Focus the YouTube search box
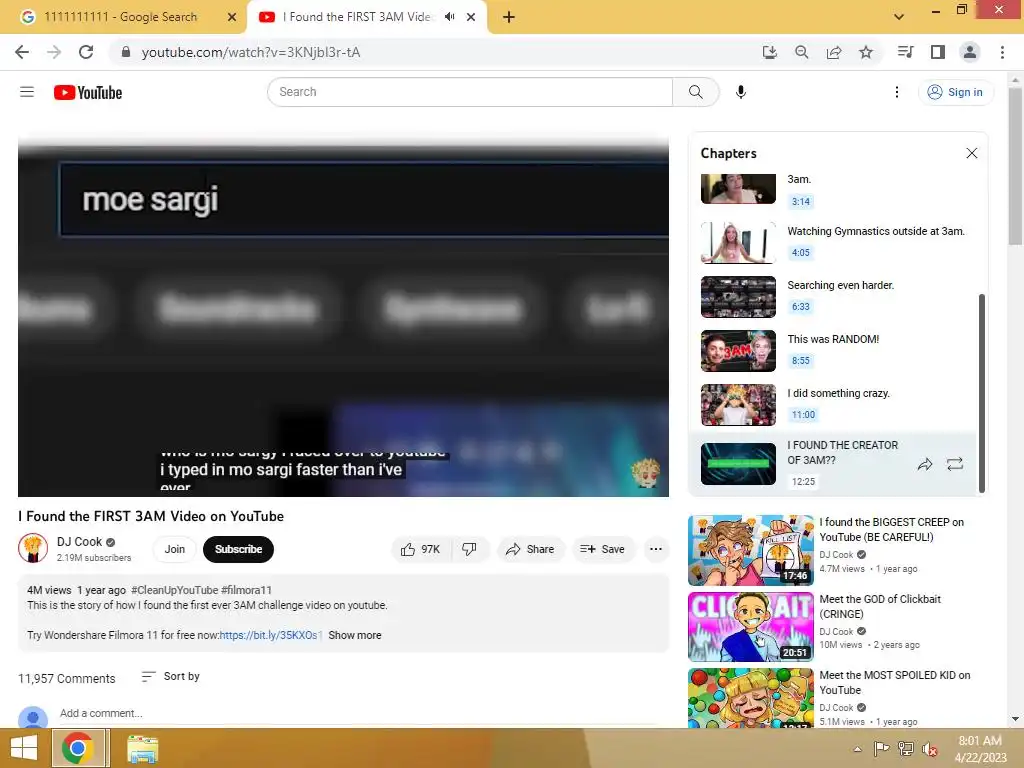The width and height of the screenshot is (1024, 768). (x=470, y=92)
